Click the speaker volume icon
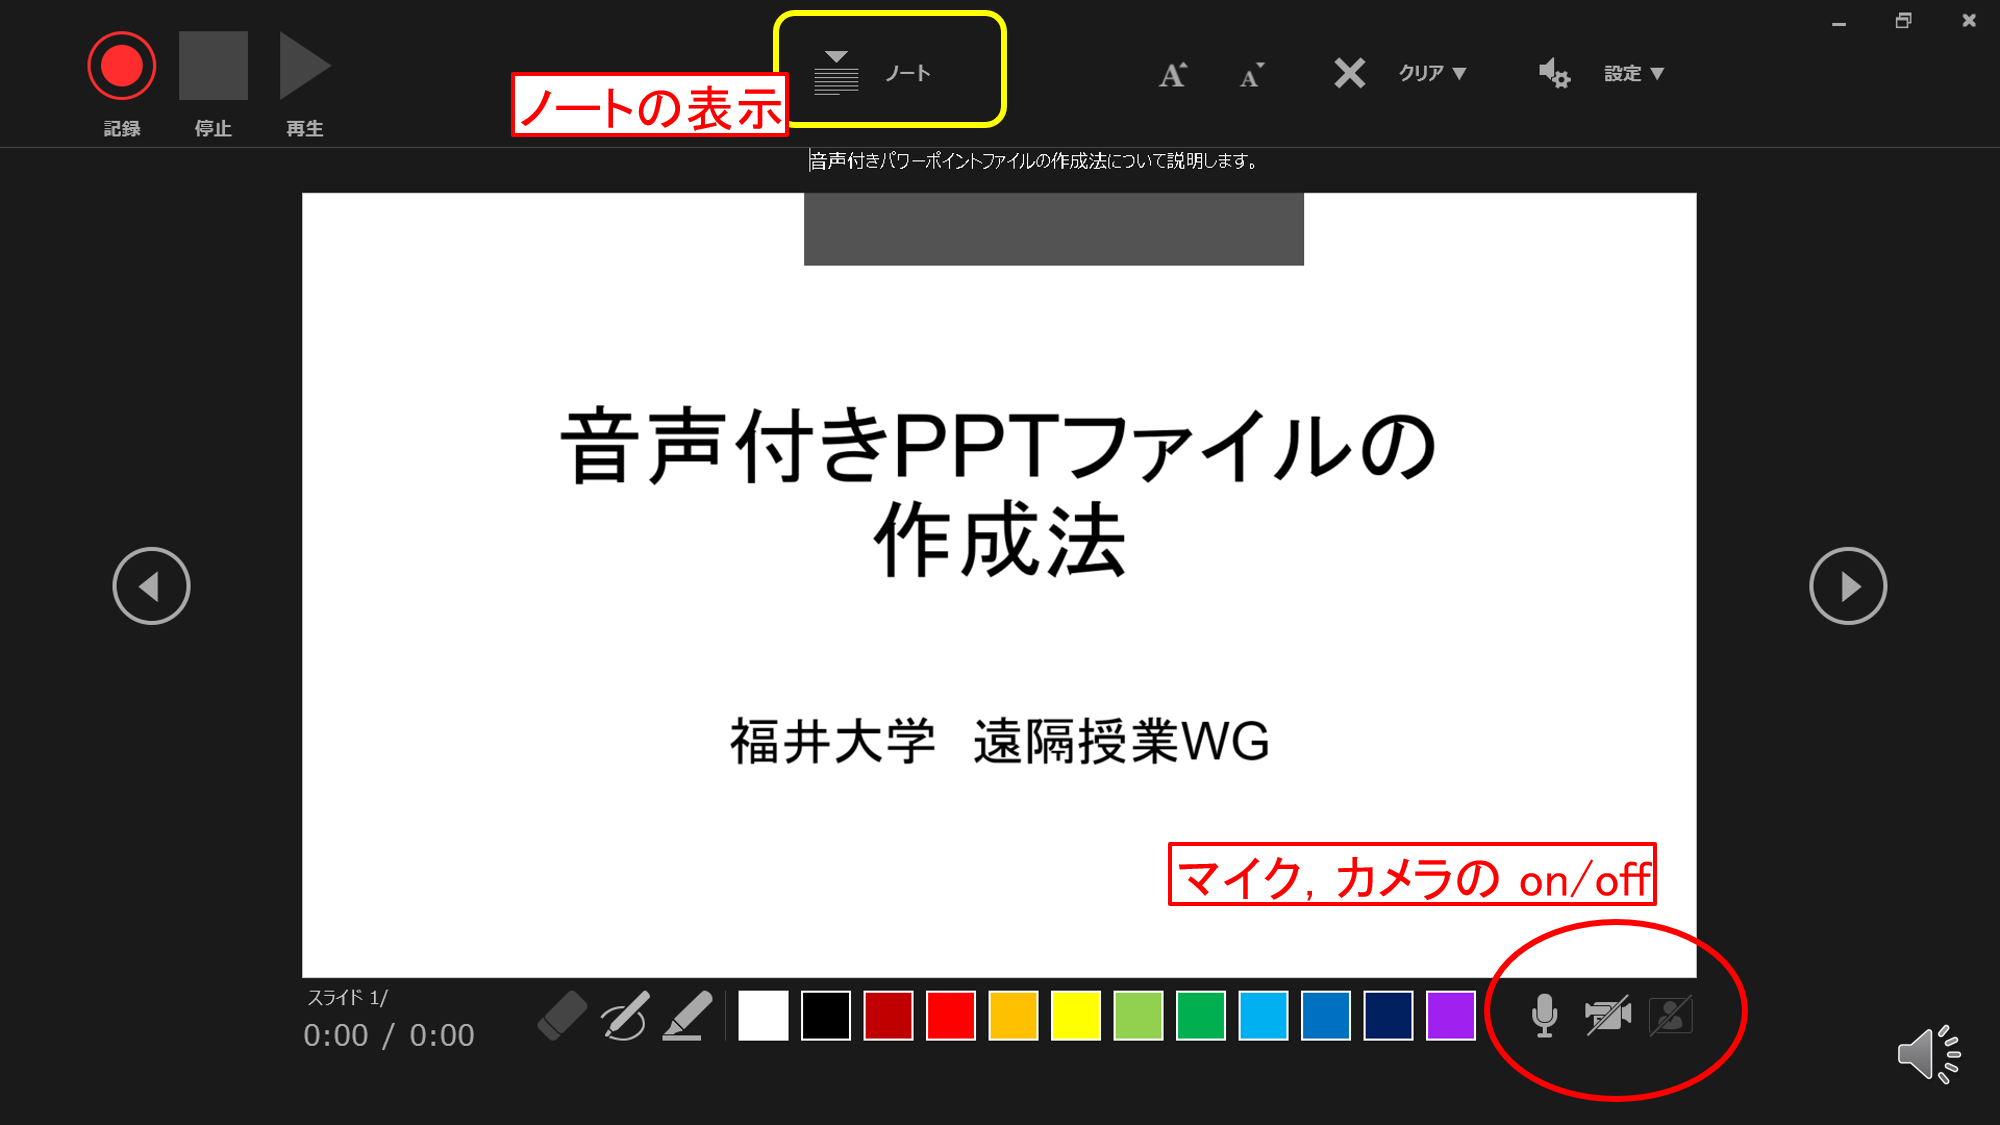The height and width of the screenshot is (1125, 2000). coord(1929,1054)
